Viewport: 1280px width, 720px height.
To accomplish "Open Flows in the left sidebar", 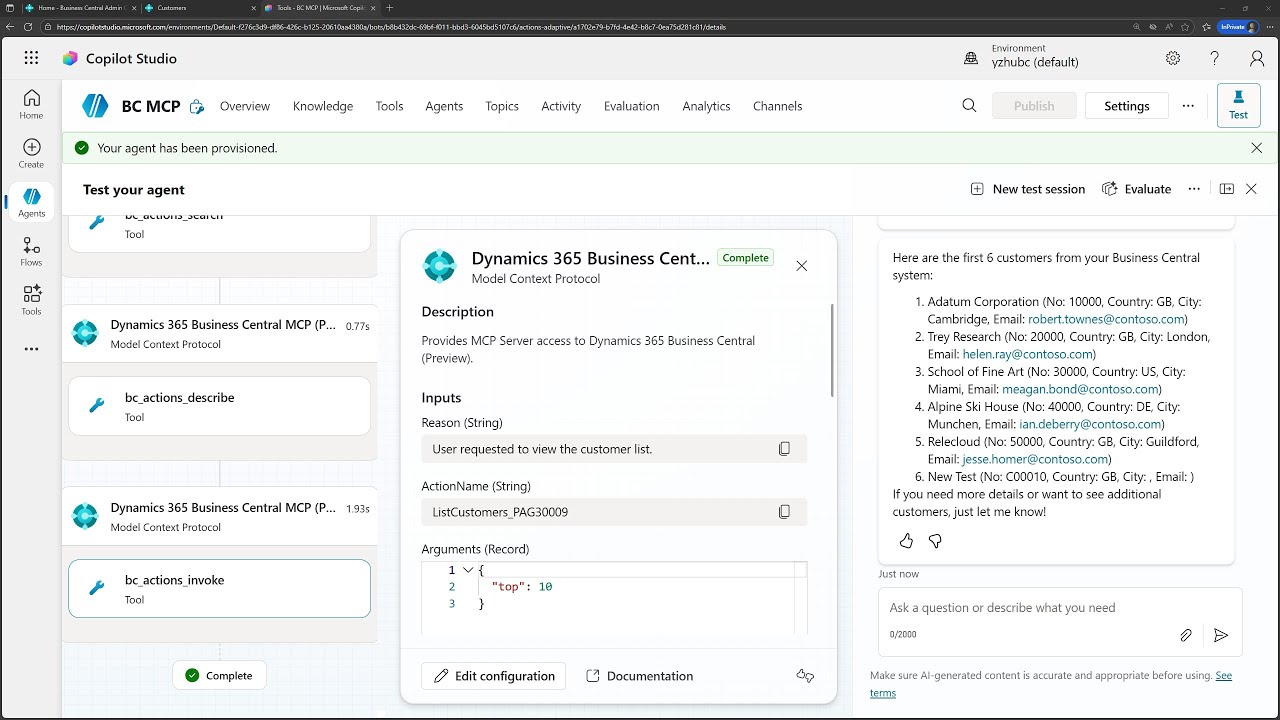I will (31, 252).
